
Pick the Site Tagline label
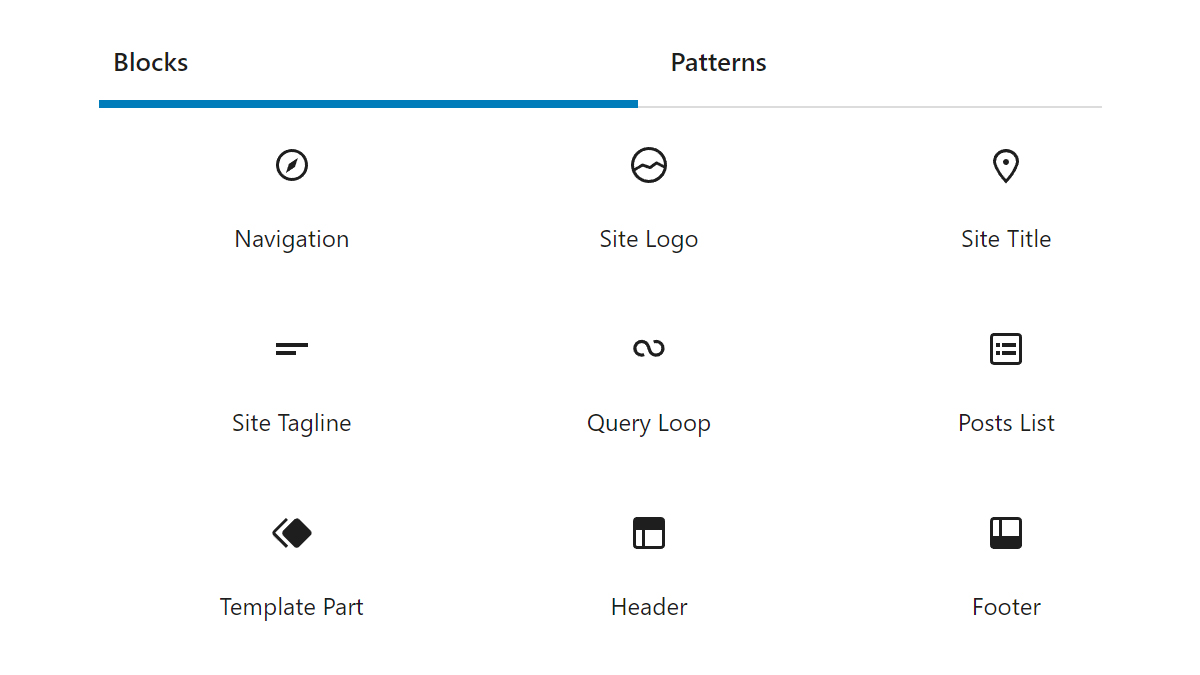292,423
